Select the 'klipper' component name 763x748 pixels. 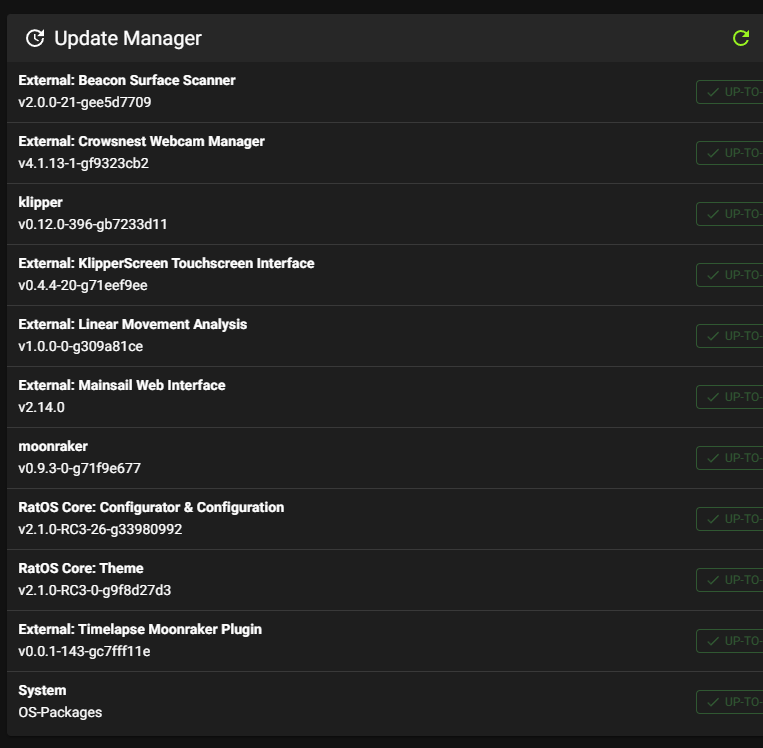(x=40, y=202)
